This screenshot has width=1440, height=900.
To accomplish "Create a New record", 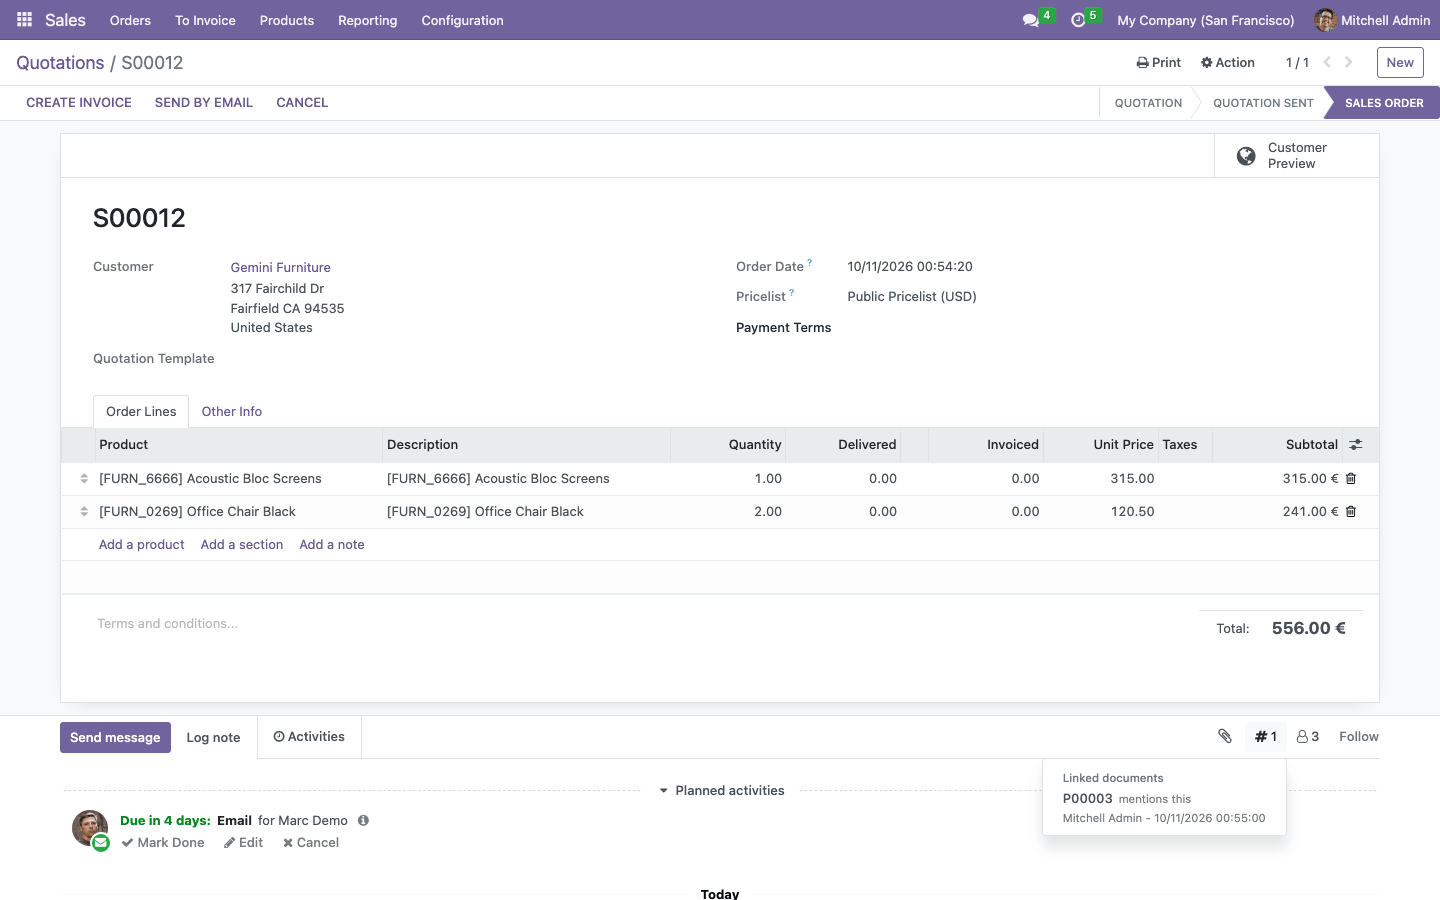I will 1400,63.
